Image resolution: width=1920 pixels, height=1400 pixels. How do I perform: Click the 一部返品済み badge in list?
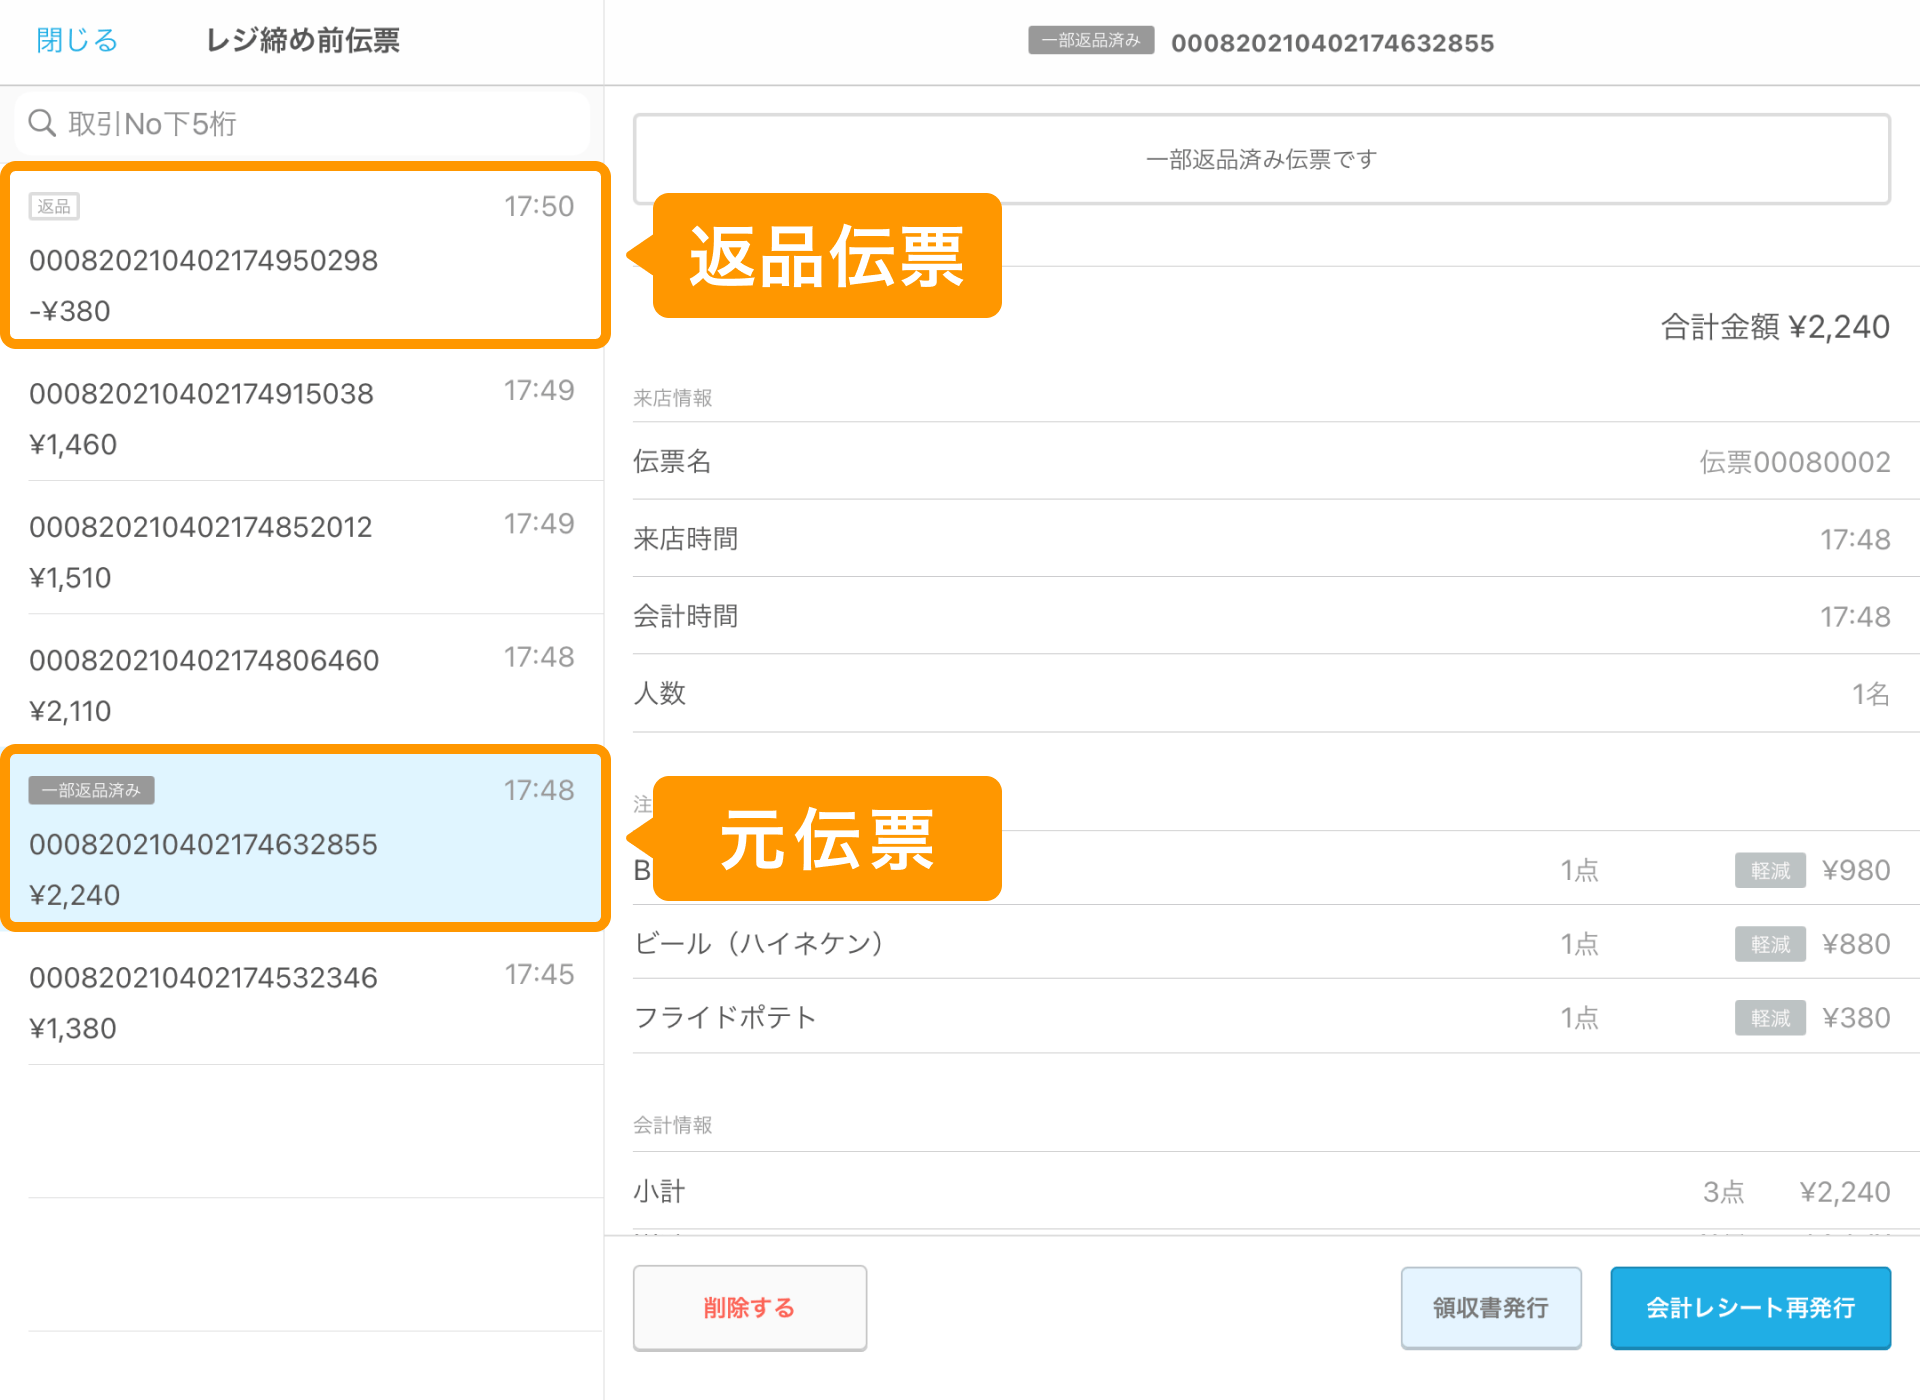(x=91, y=790)
